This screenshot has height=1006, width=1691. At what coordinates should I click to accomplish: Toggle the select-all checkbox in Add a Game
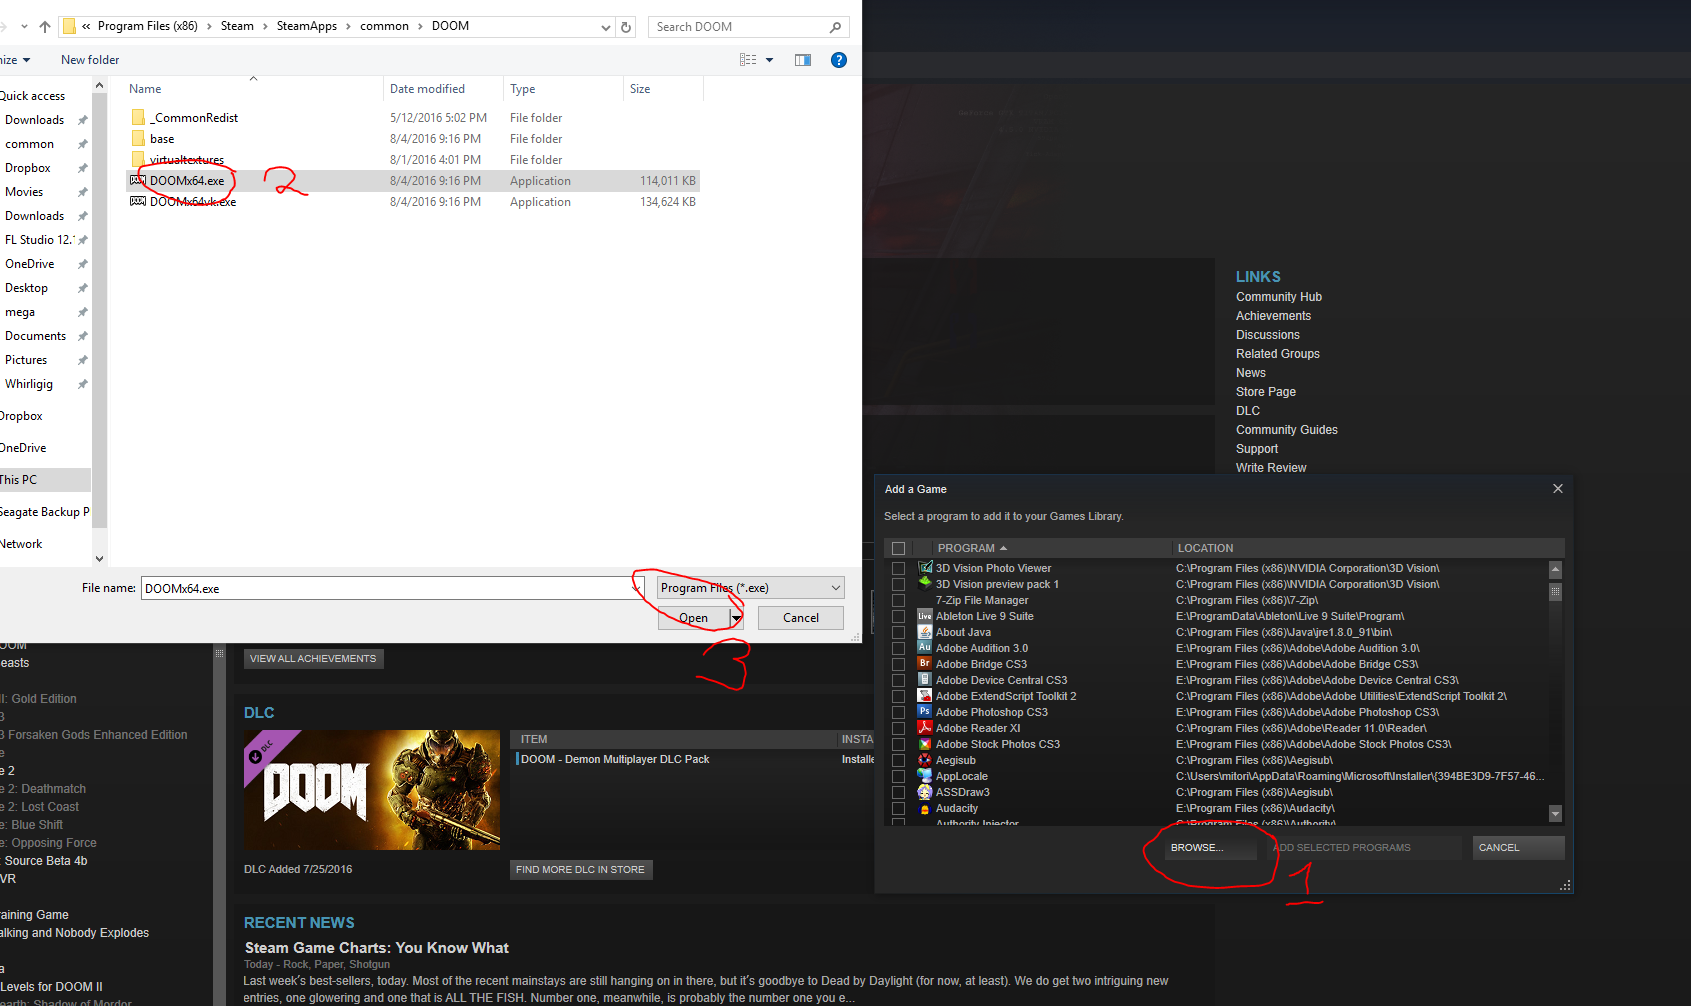(x=898, y=548)
